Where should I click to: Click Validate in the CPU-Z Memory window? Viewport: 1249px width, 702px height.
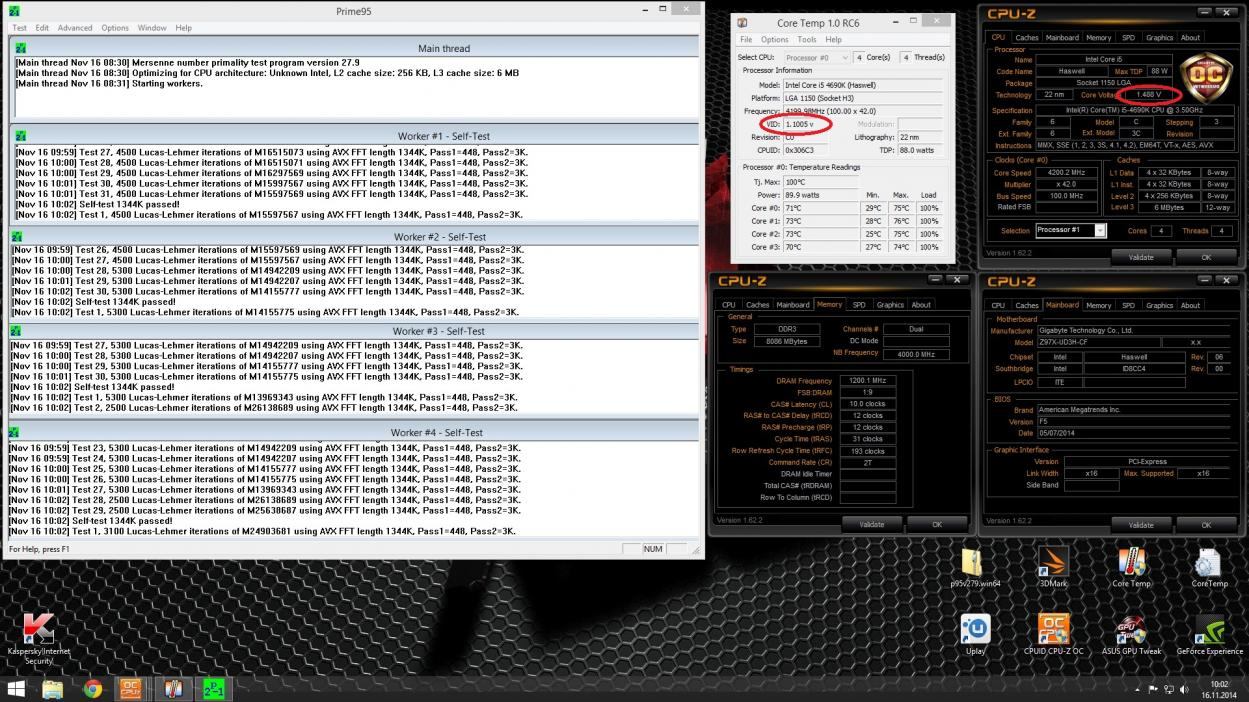[x=872, y=524]
